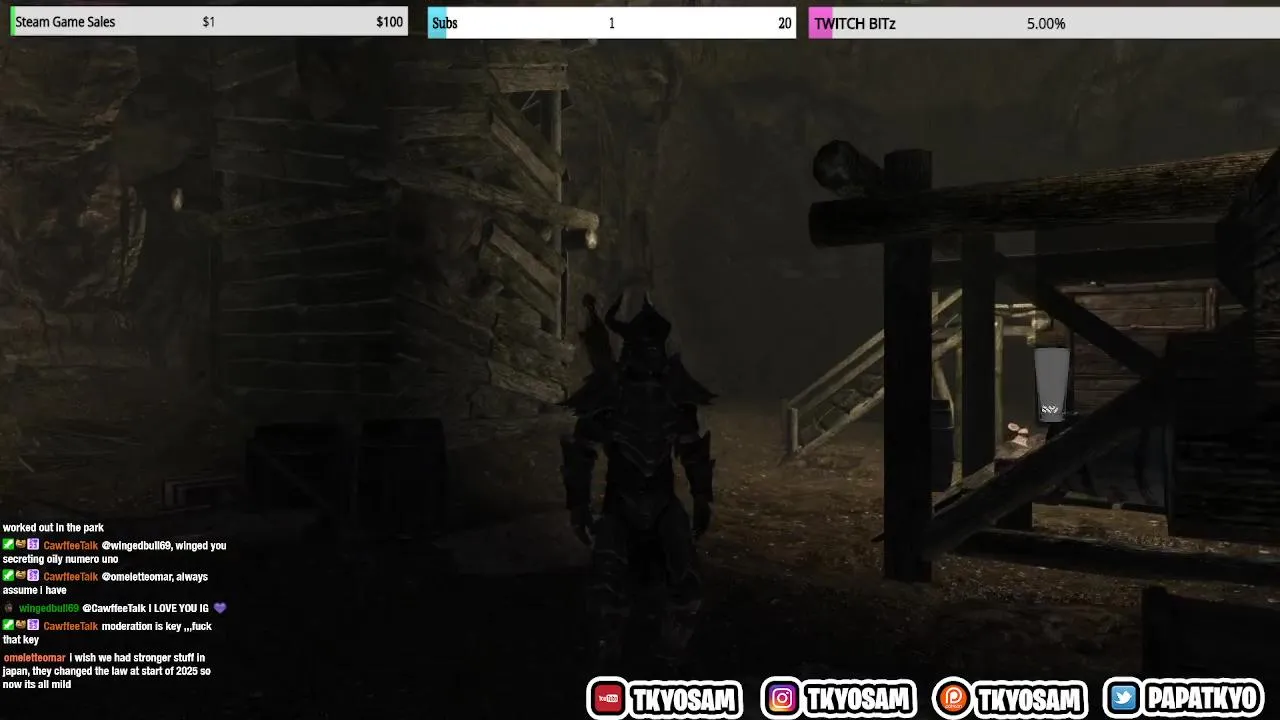Click the '@CawffeeTalk I LOVE YOU IG' text
Image resolution: width=1280 pixels, height=720 pixels.
(x=145, y=608)
